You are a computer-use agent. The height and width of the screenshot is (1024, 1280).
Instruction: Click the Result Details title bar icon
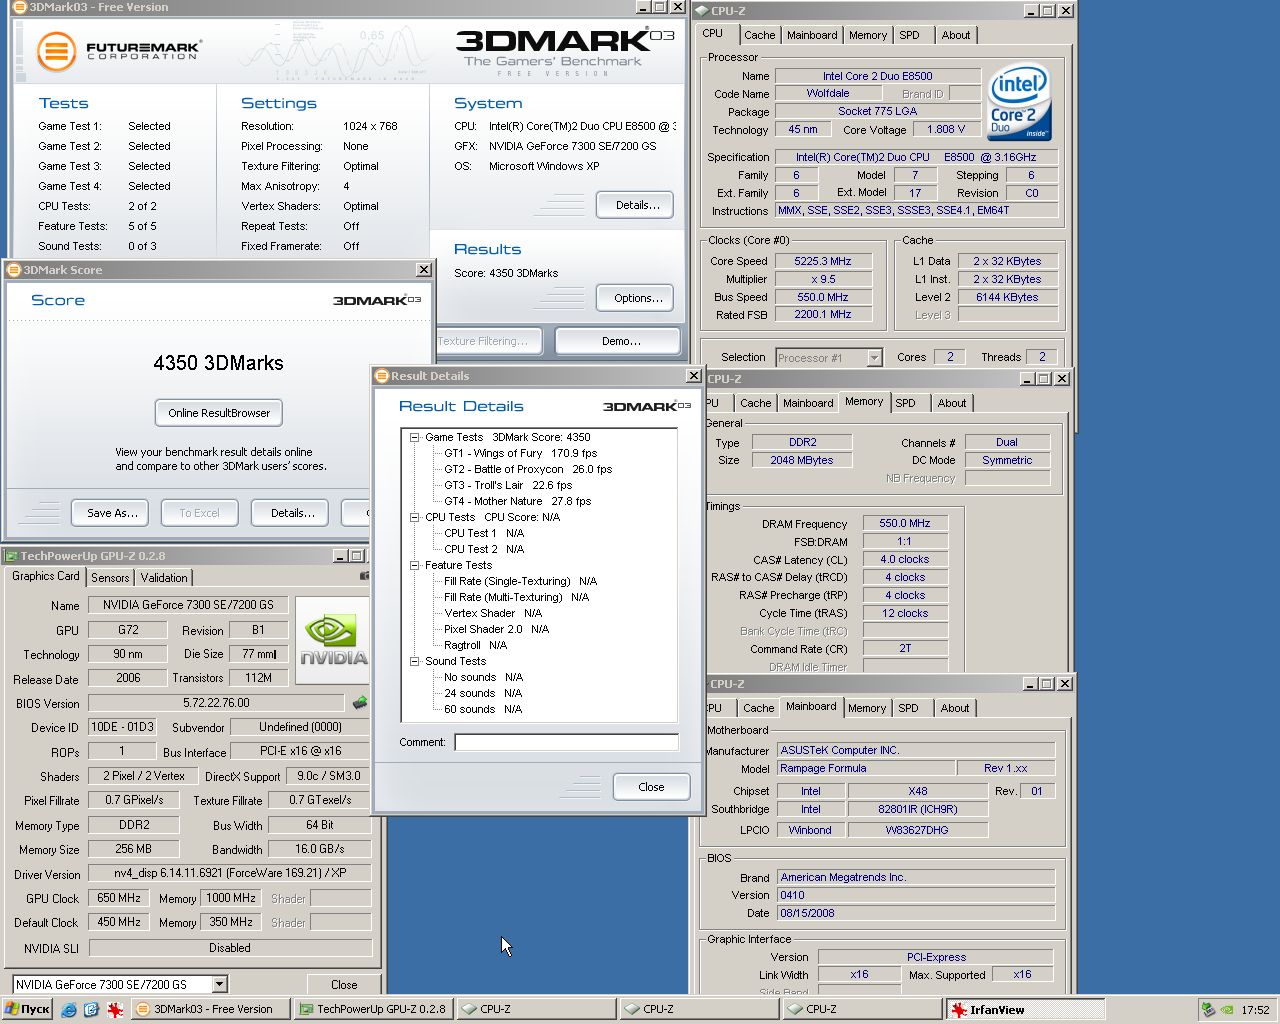tap(381, 376)
